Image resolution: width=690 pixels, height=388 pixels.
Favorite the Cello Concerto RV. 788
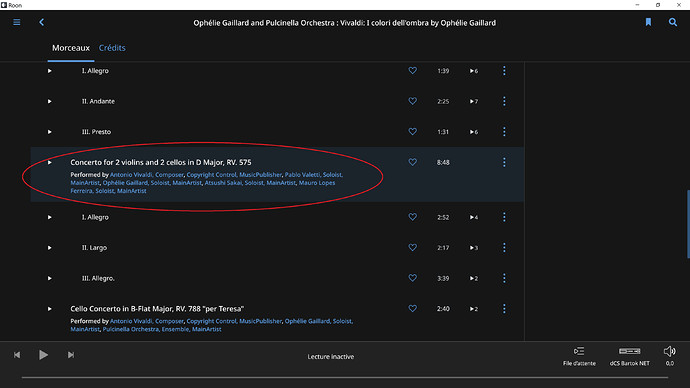[412, 308]
